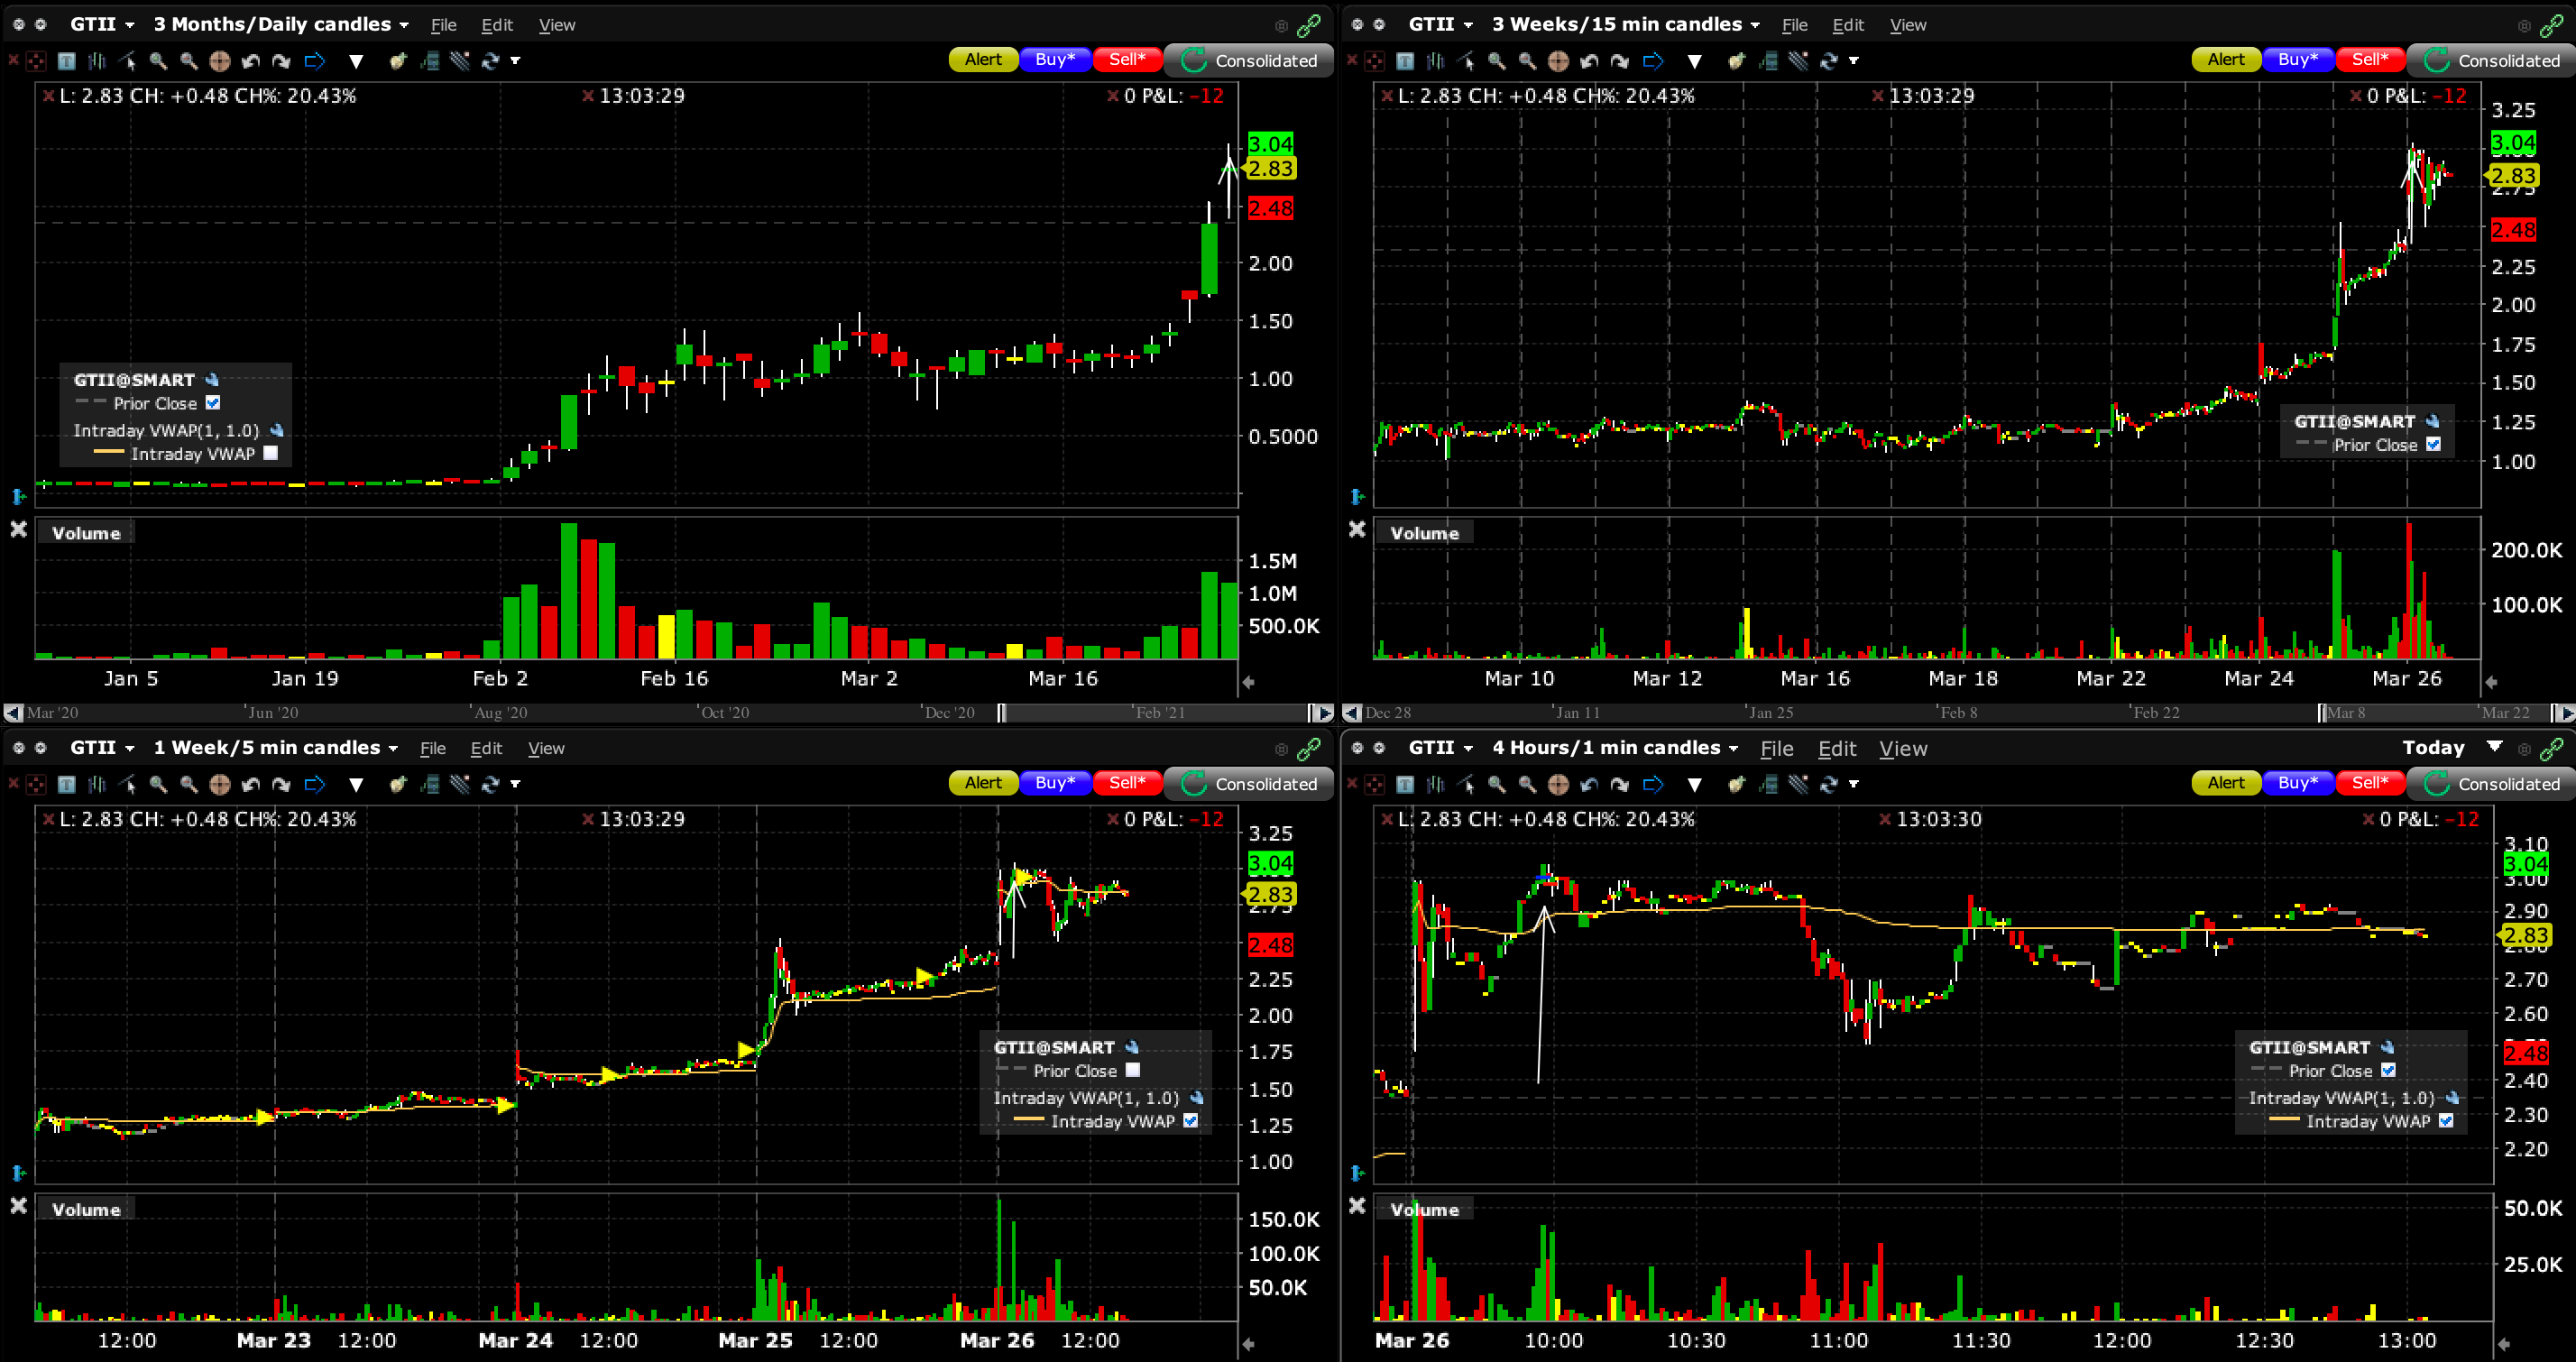Screen dimensions: 2576x1362
Task: Click undo arrow in 5 min chart toolbar
Action: 250,784
